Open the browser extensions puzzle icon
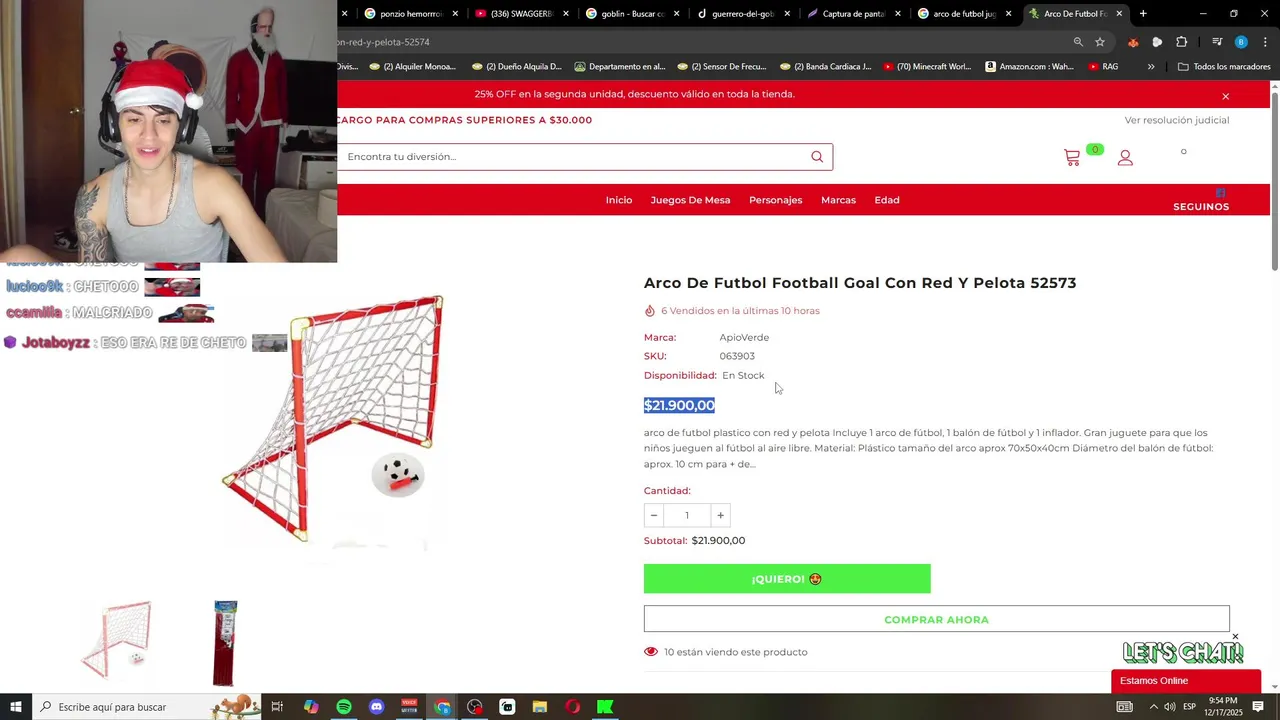The image size is (1280, 720). click(x=1182, y=42)
